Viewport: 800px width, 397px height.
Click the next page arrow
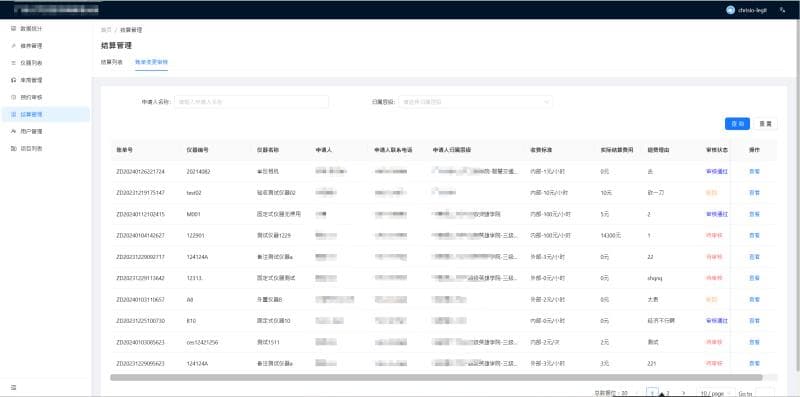click(x=683, y=393)
